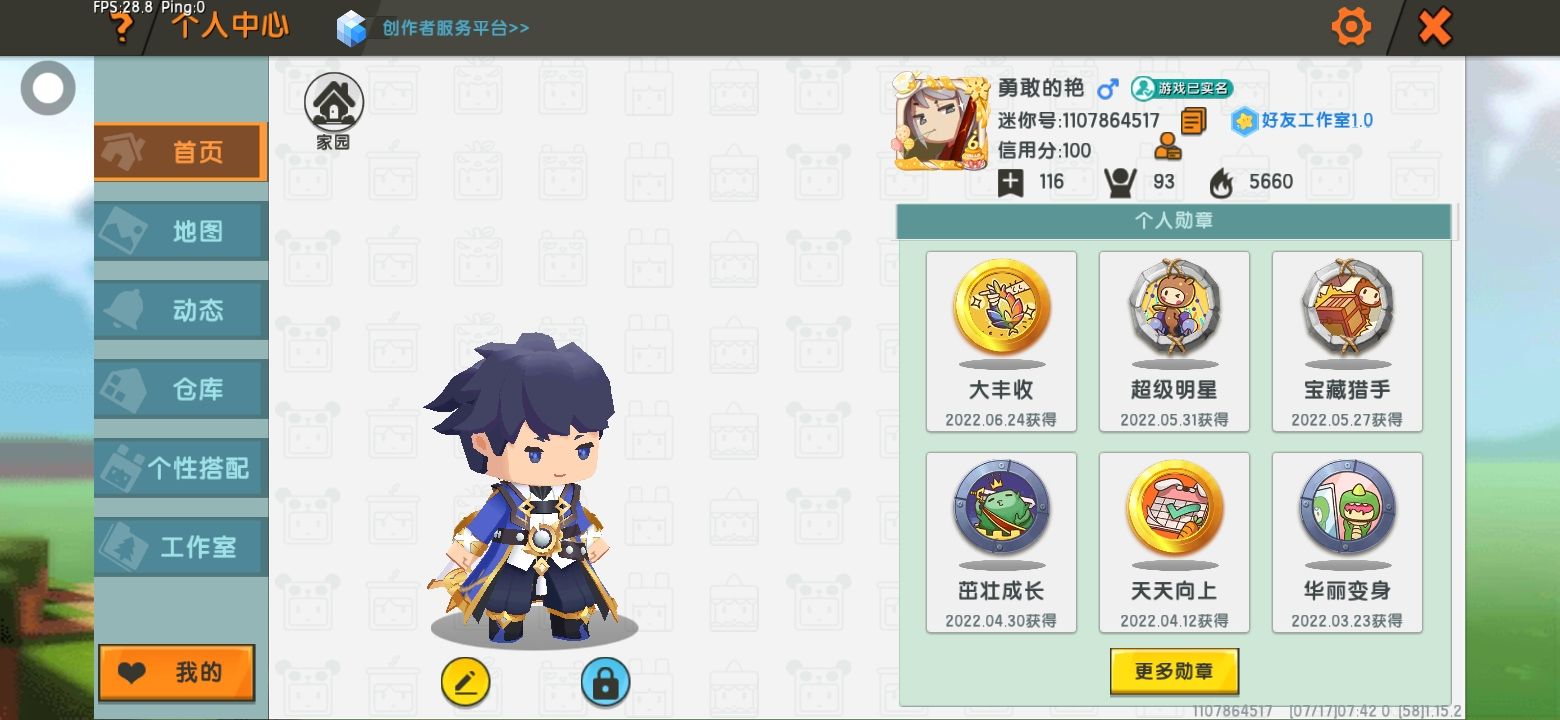Click the 我的 heart button
Image resolution: width=1560 pixels, height=720 pixels.
[177, 673]
